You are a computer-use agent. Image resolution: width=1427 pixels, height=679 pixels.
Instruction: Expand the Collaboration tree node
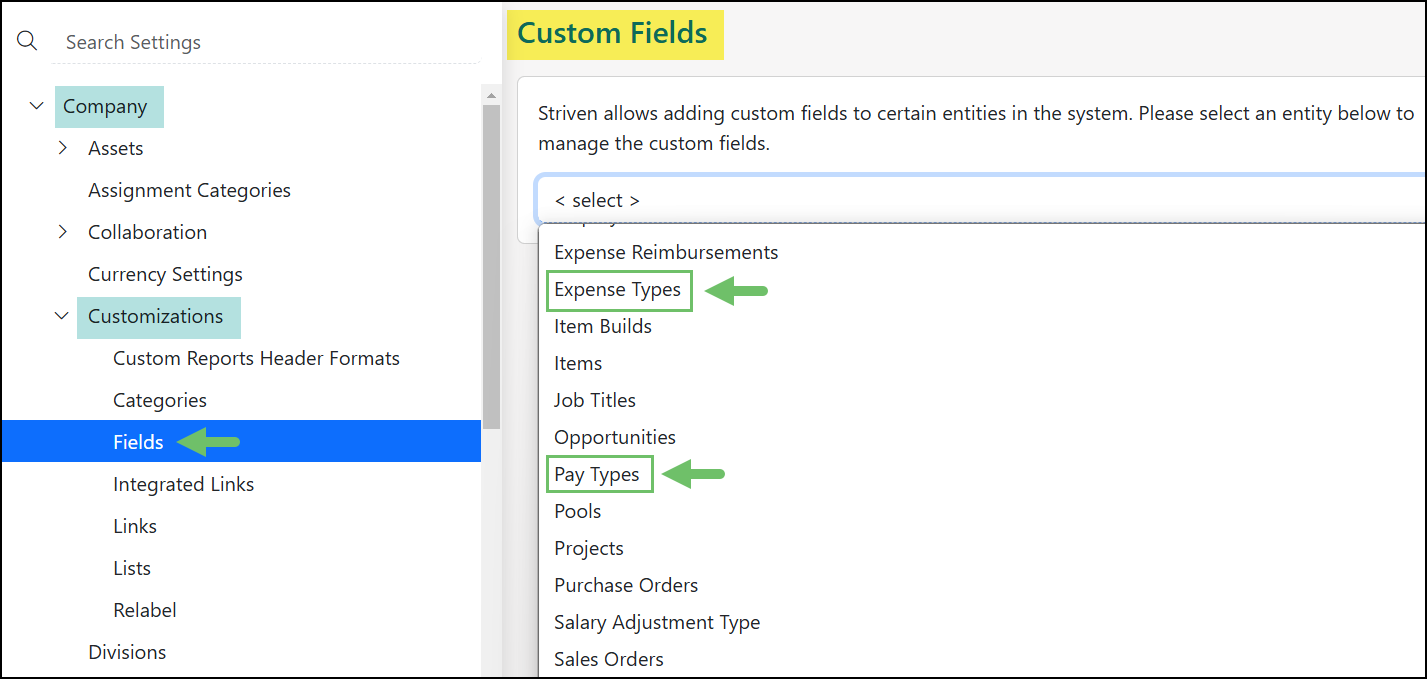coord(63,232)
